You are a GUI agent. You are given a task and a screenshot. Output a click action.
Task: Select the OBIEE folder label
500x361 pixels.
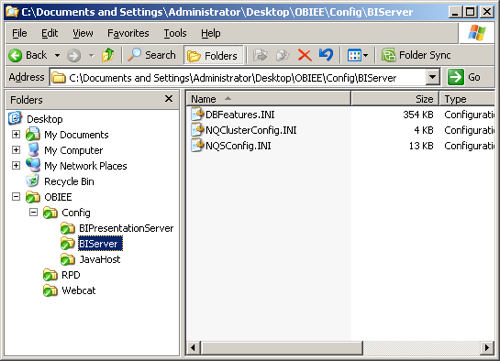click(58, 197)
